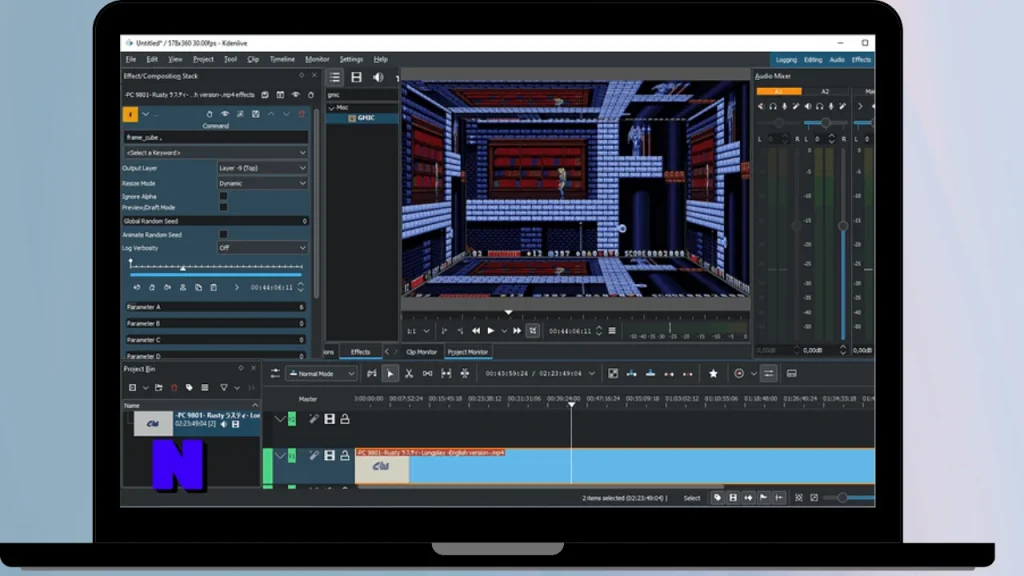Show audio effects speaker icon
This screenshot has height=576, width=1024.
pos(377,78)
